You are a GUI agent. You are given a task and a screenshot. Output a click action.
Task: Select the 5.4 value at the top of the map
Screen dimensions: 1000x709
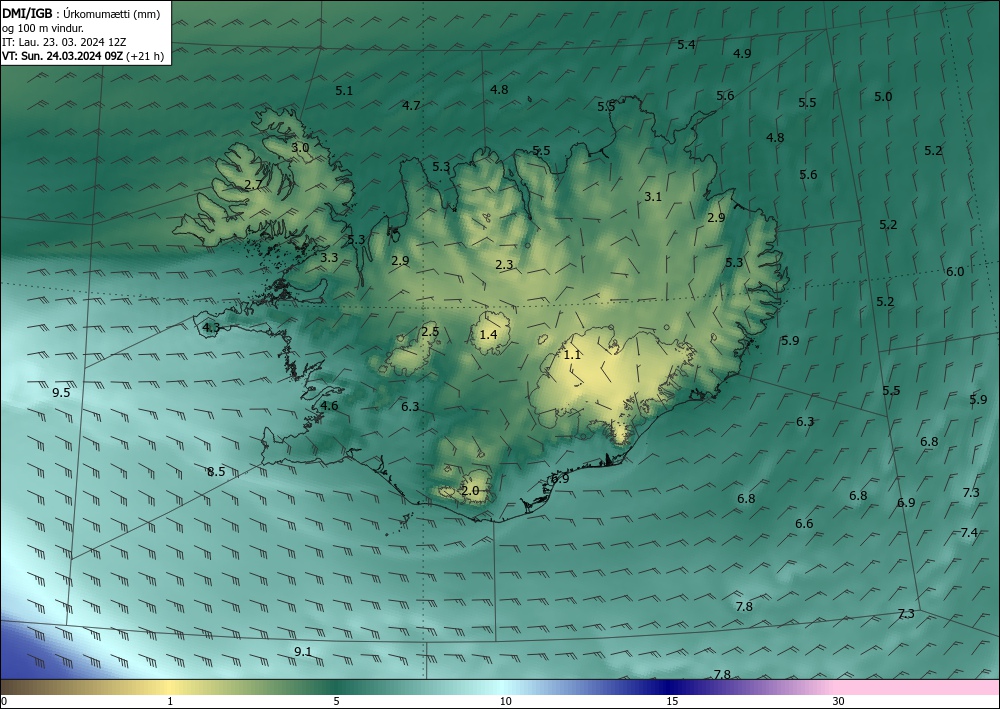686,45
